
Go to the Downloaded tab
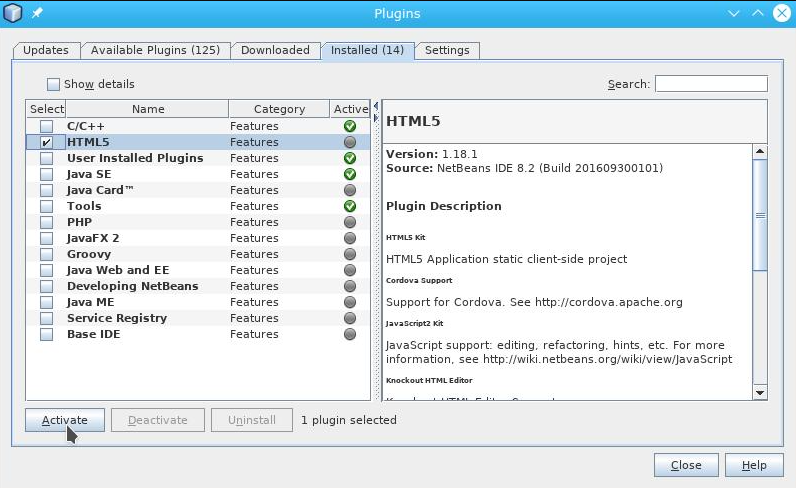click(275, 50)
